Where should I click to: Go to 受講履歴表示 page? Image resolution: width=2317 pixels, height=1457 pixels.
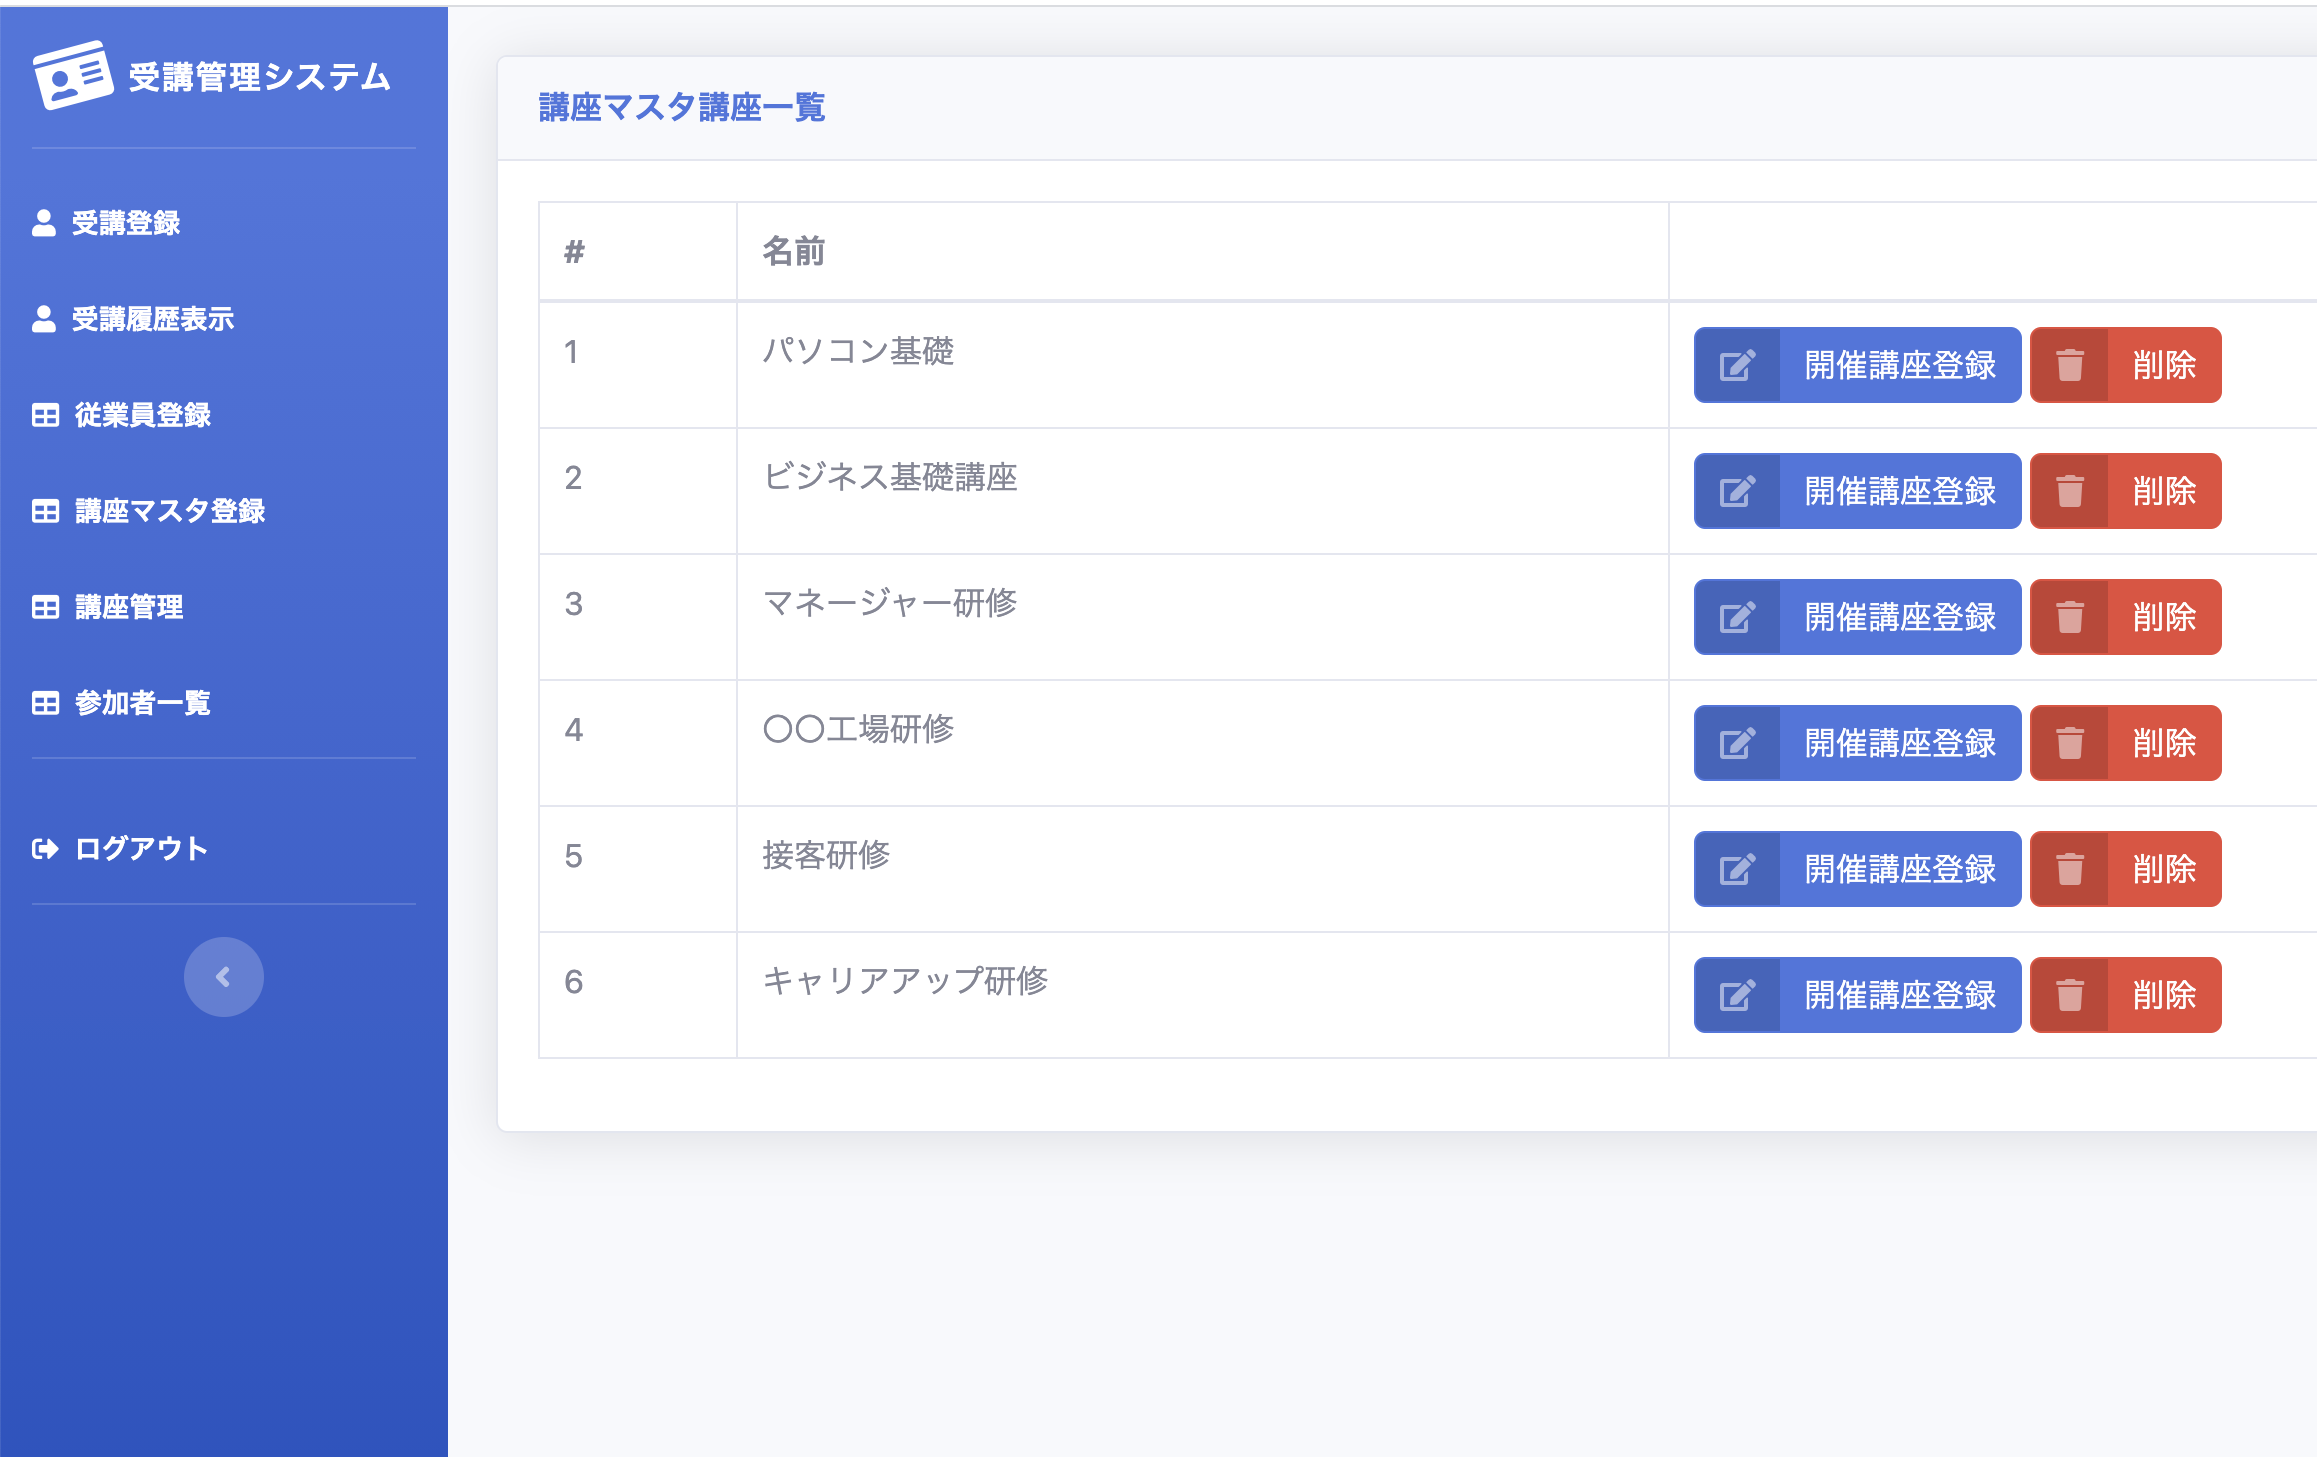pos(152,319)
